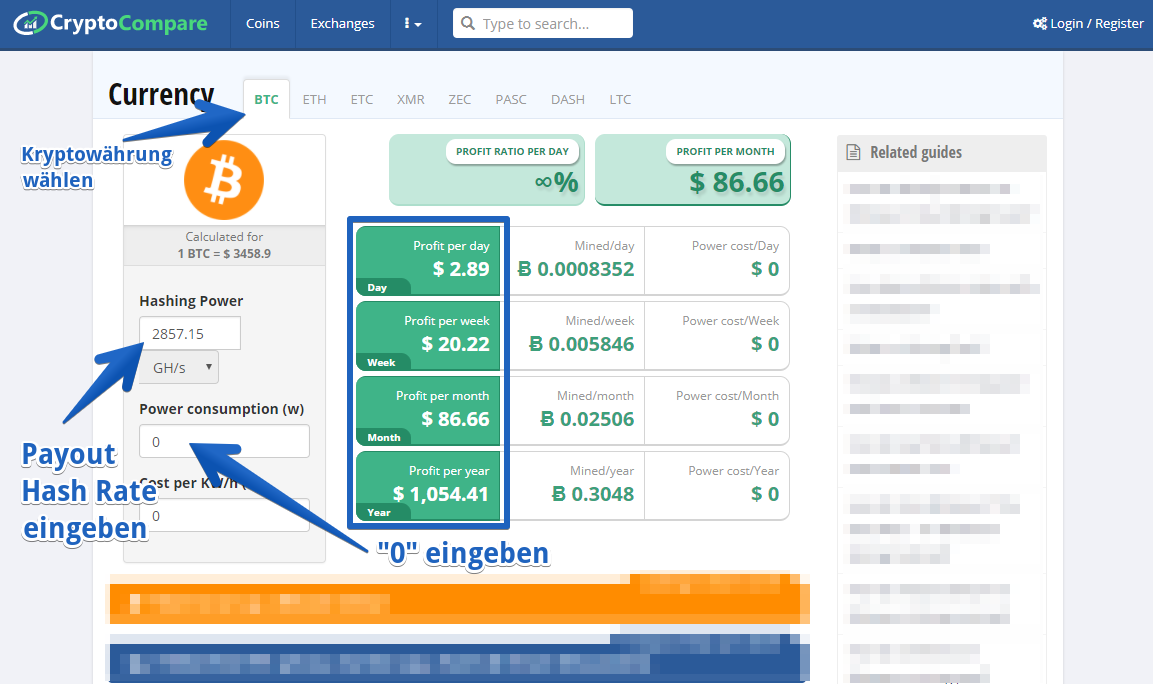Click the Related guides heading
The width and height of the screenshot is (1153, 684).
[x=915, y=152]
